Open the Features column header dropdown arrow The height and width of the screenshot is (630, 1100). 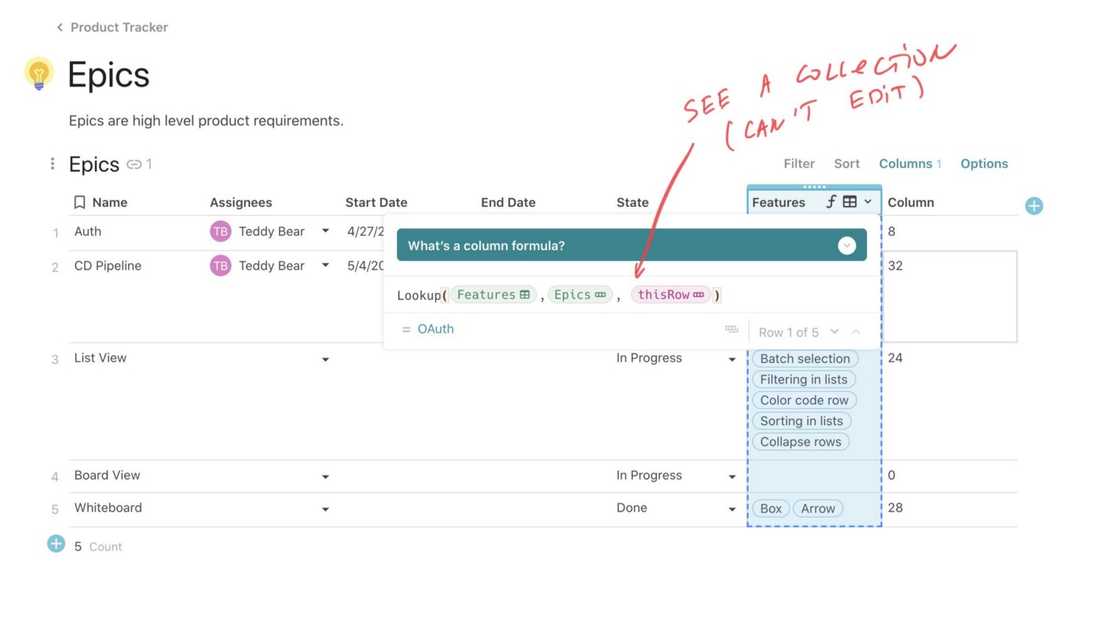tap(867, 201)
